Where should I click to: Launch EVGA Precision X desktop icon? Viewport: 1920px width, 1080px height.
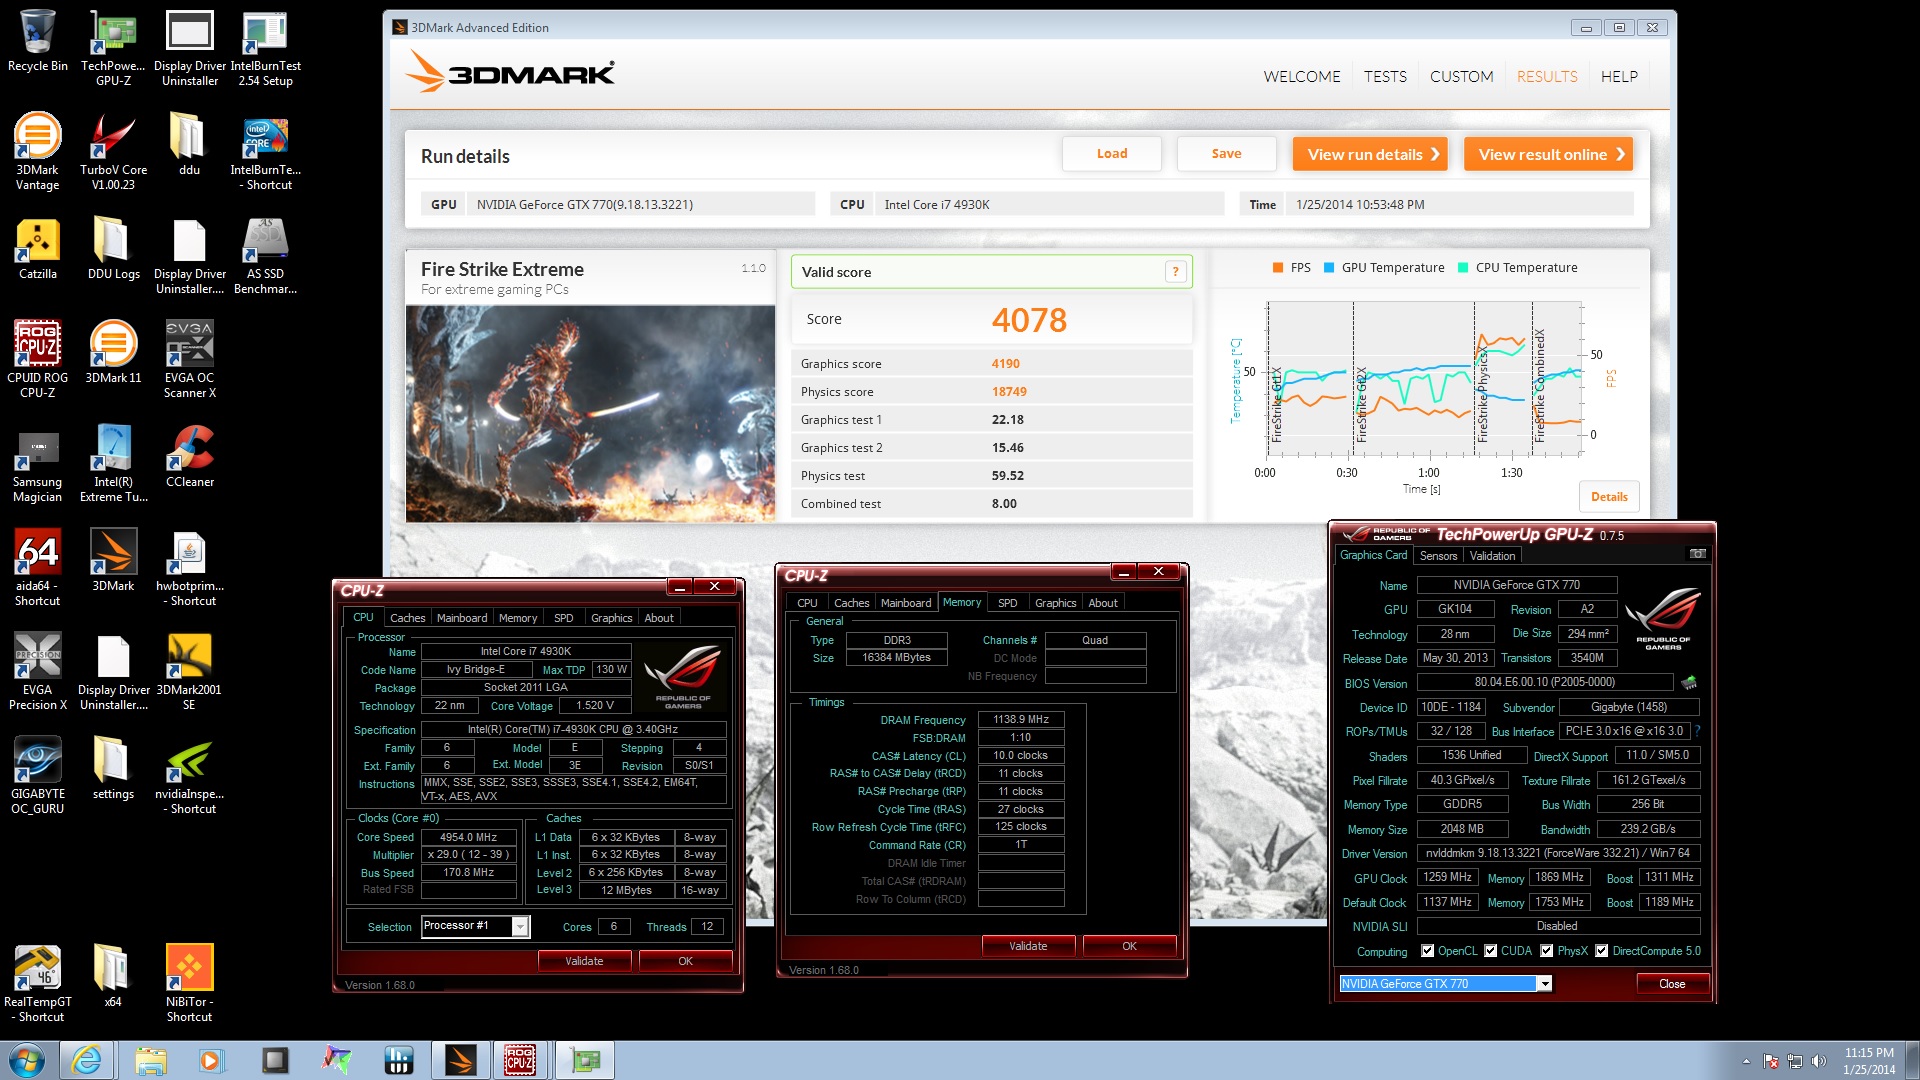pos(37,671)
